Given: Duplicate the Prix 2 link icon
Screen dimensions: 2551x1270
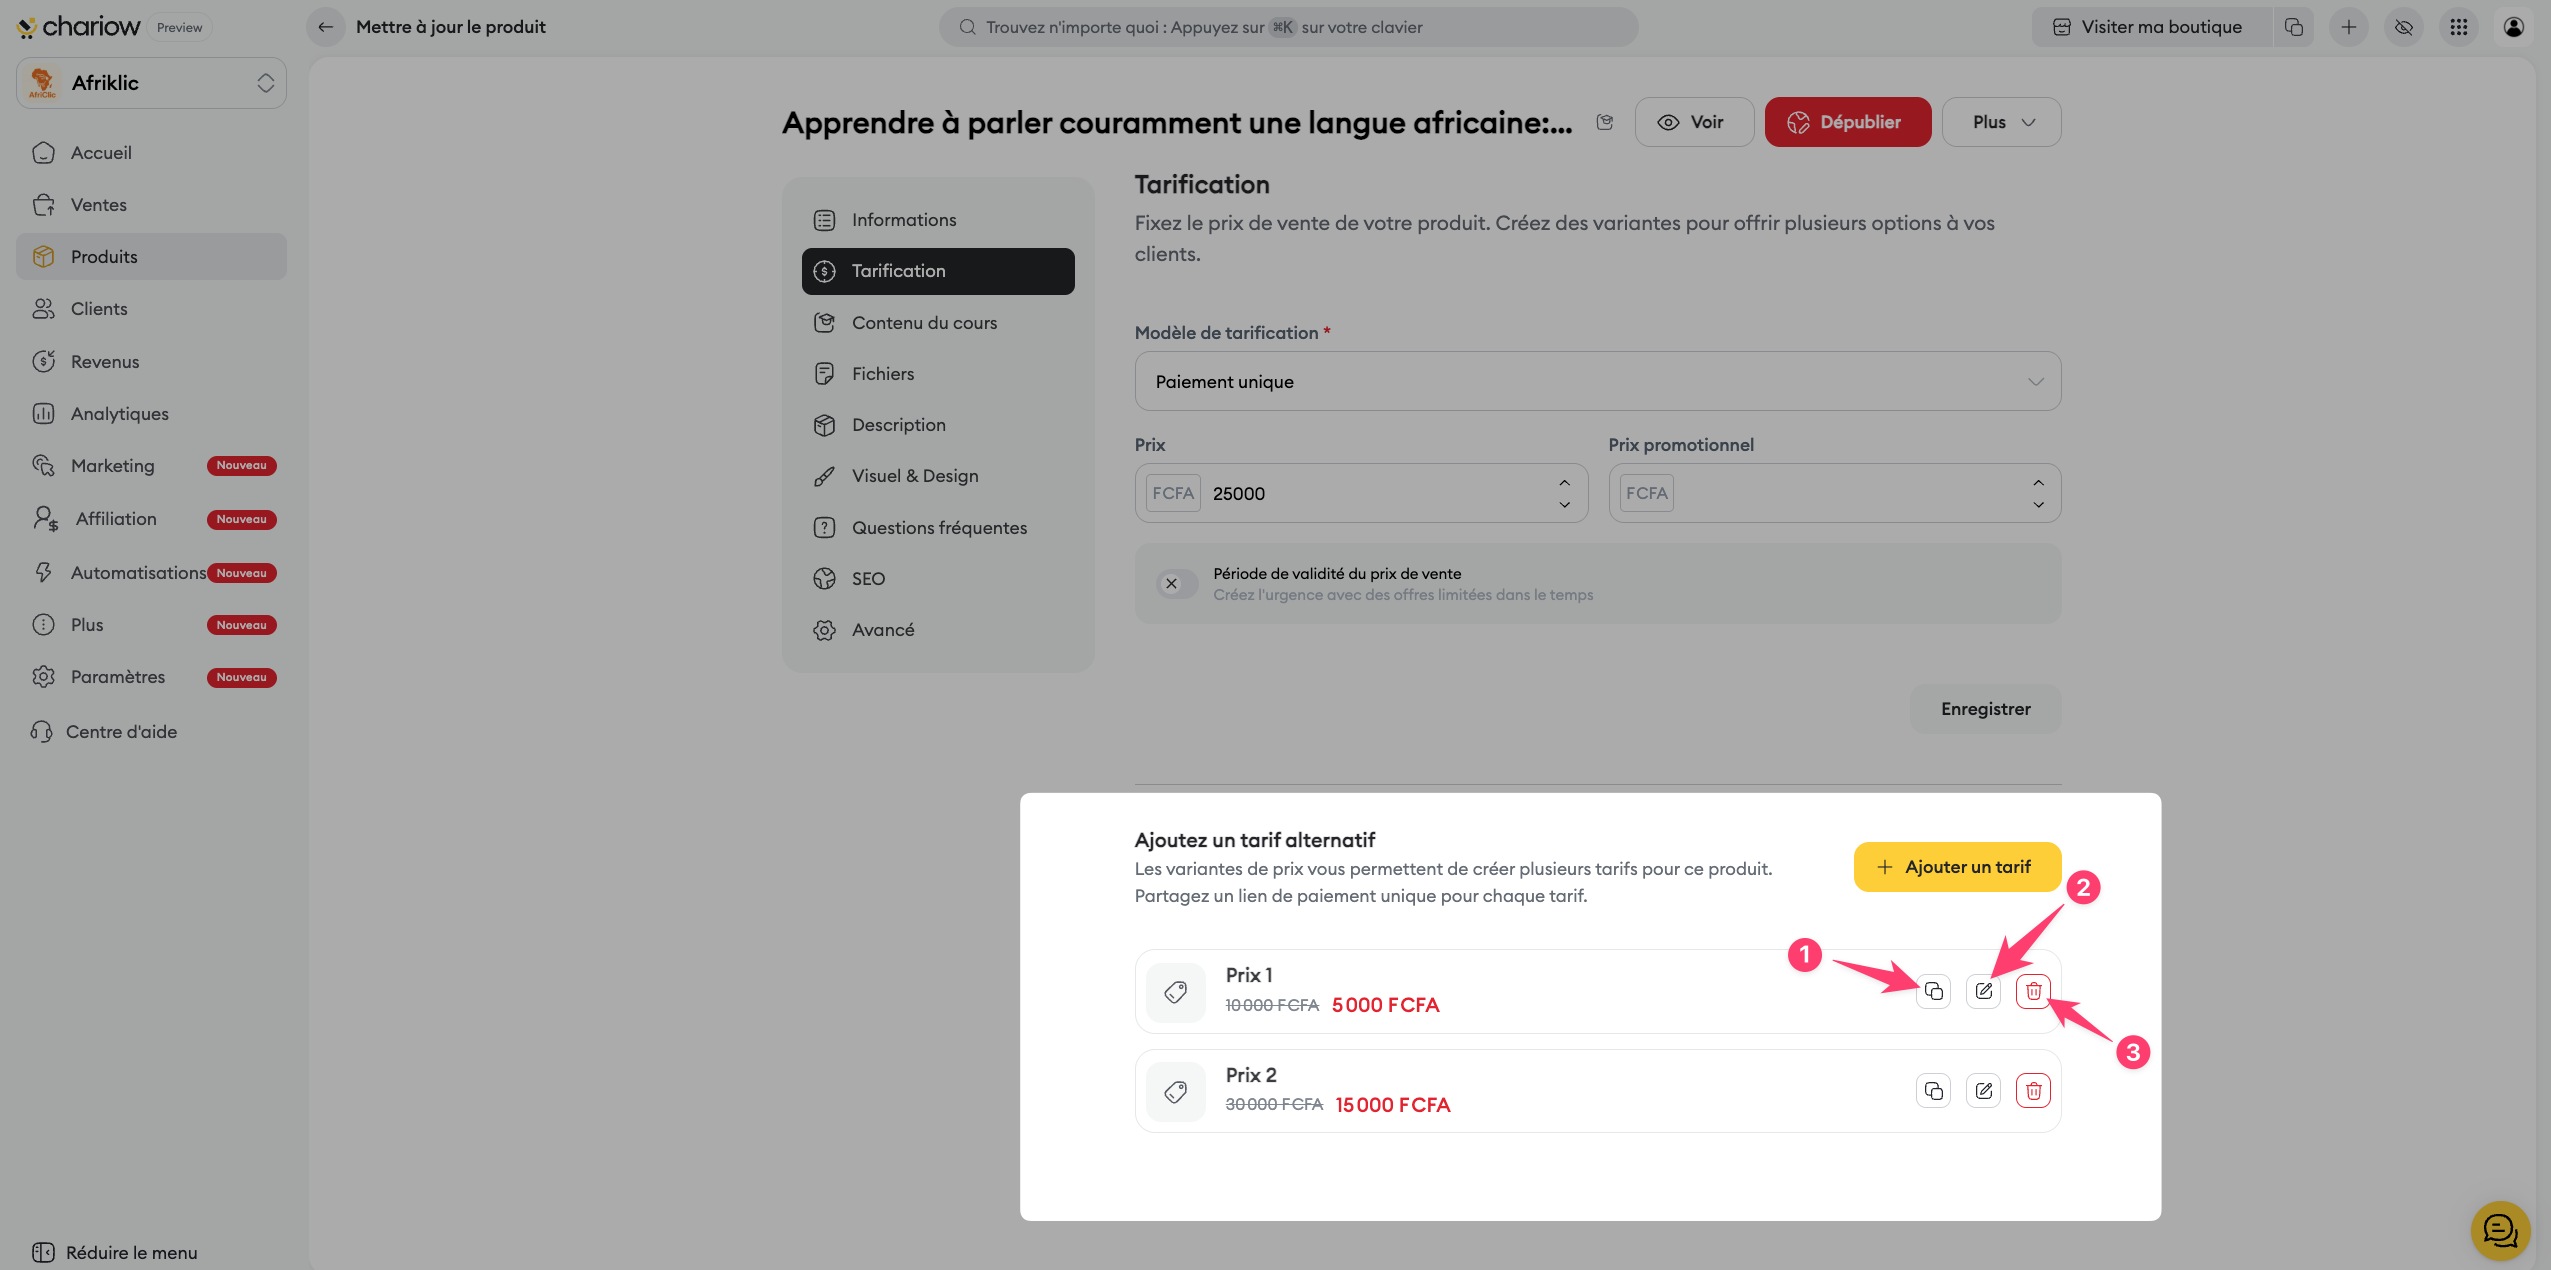Looking at the screenshot, I should point(1933,1091).
